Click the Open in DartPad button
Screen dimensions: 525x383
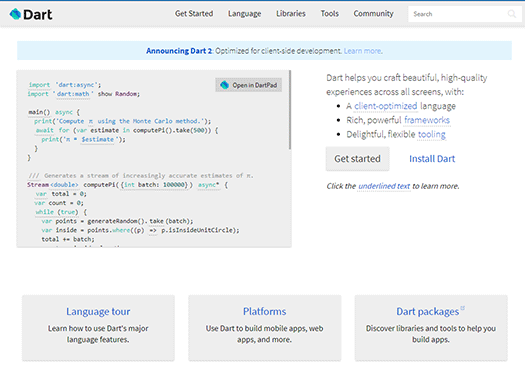[248, 85]
